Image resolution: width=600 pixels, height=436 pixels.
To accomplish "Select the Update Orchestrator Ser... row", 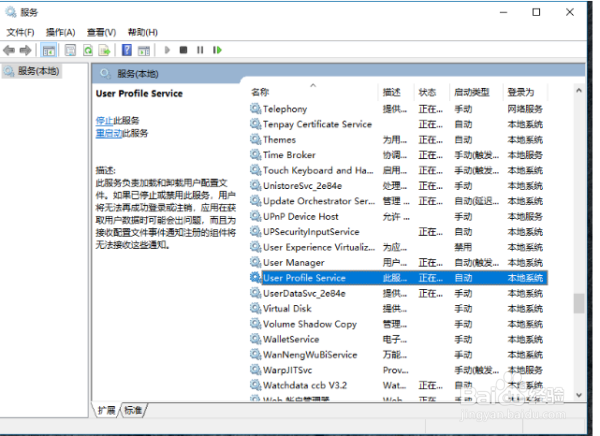I will coord(399,201).
